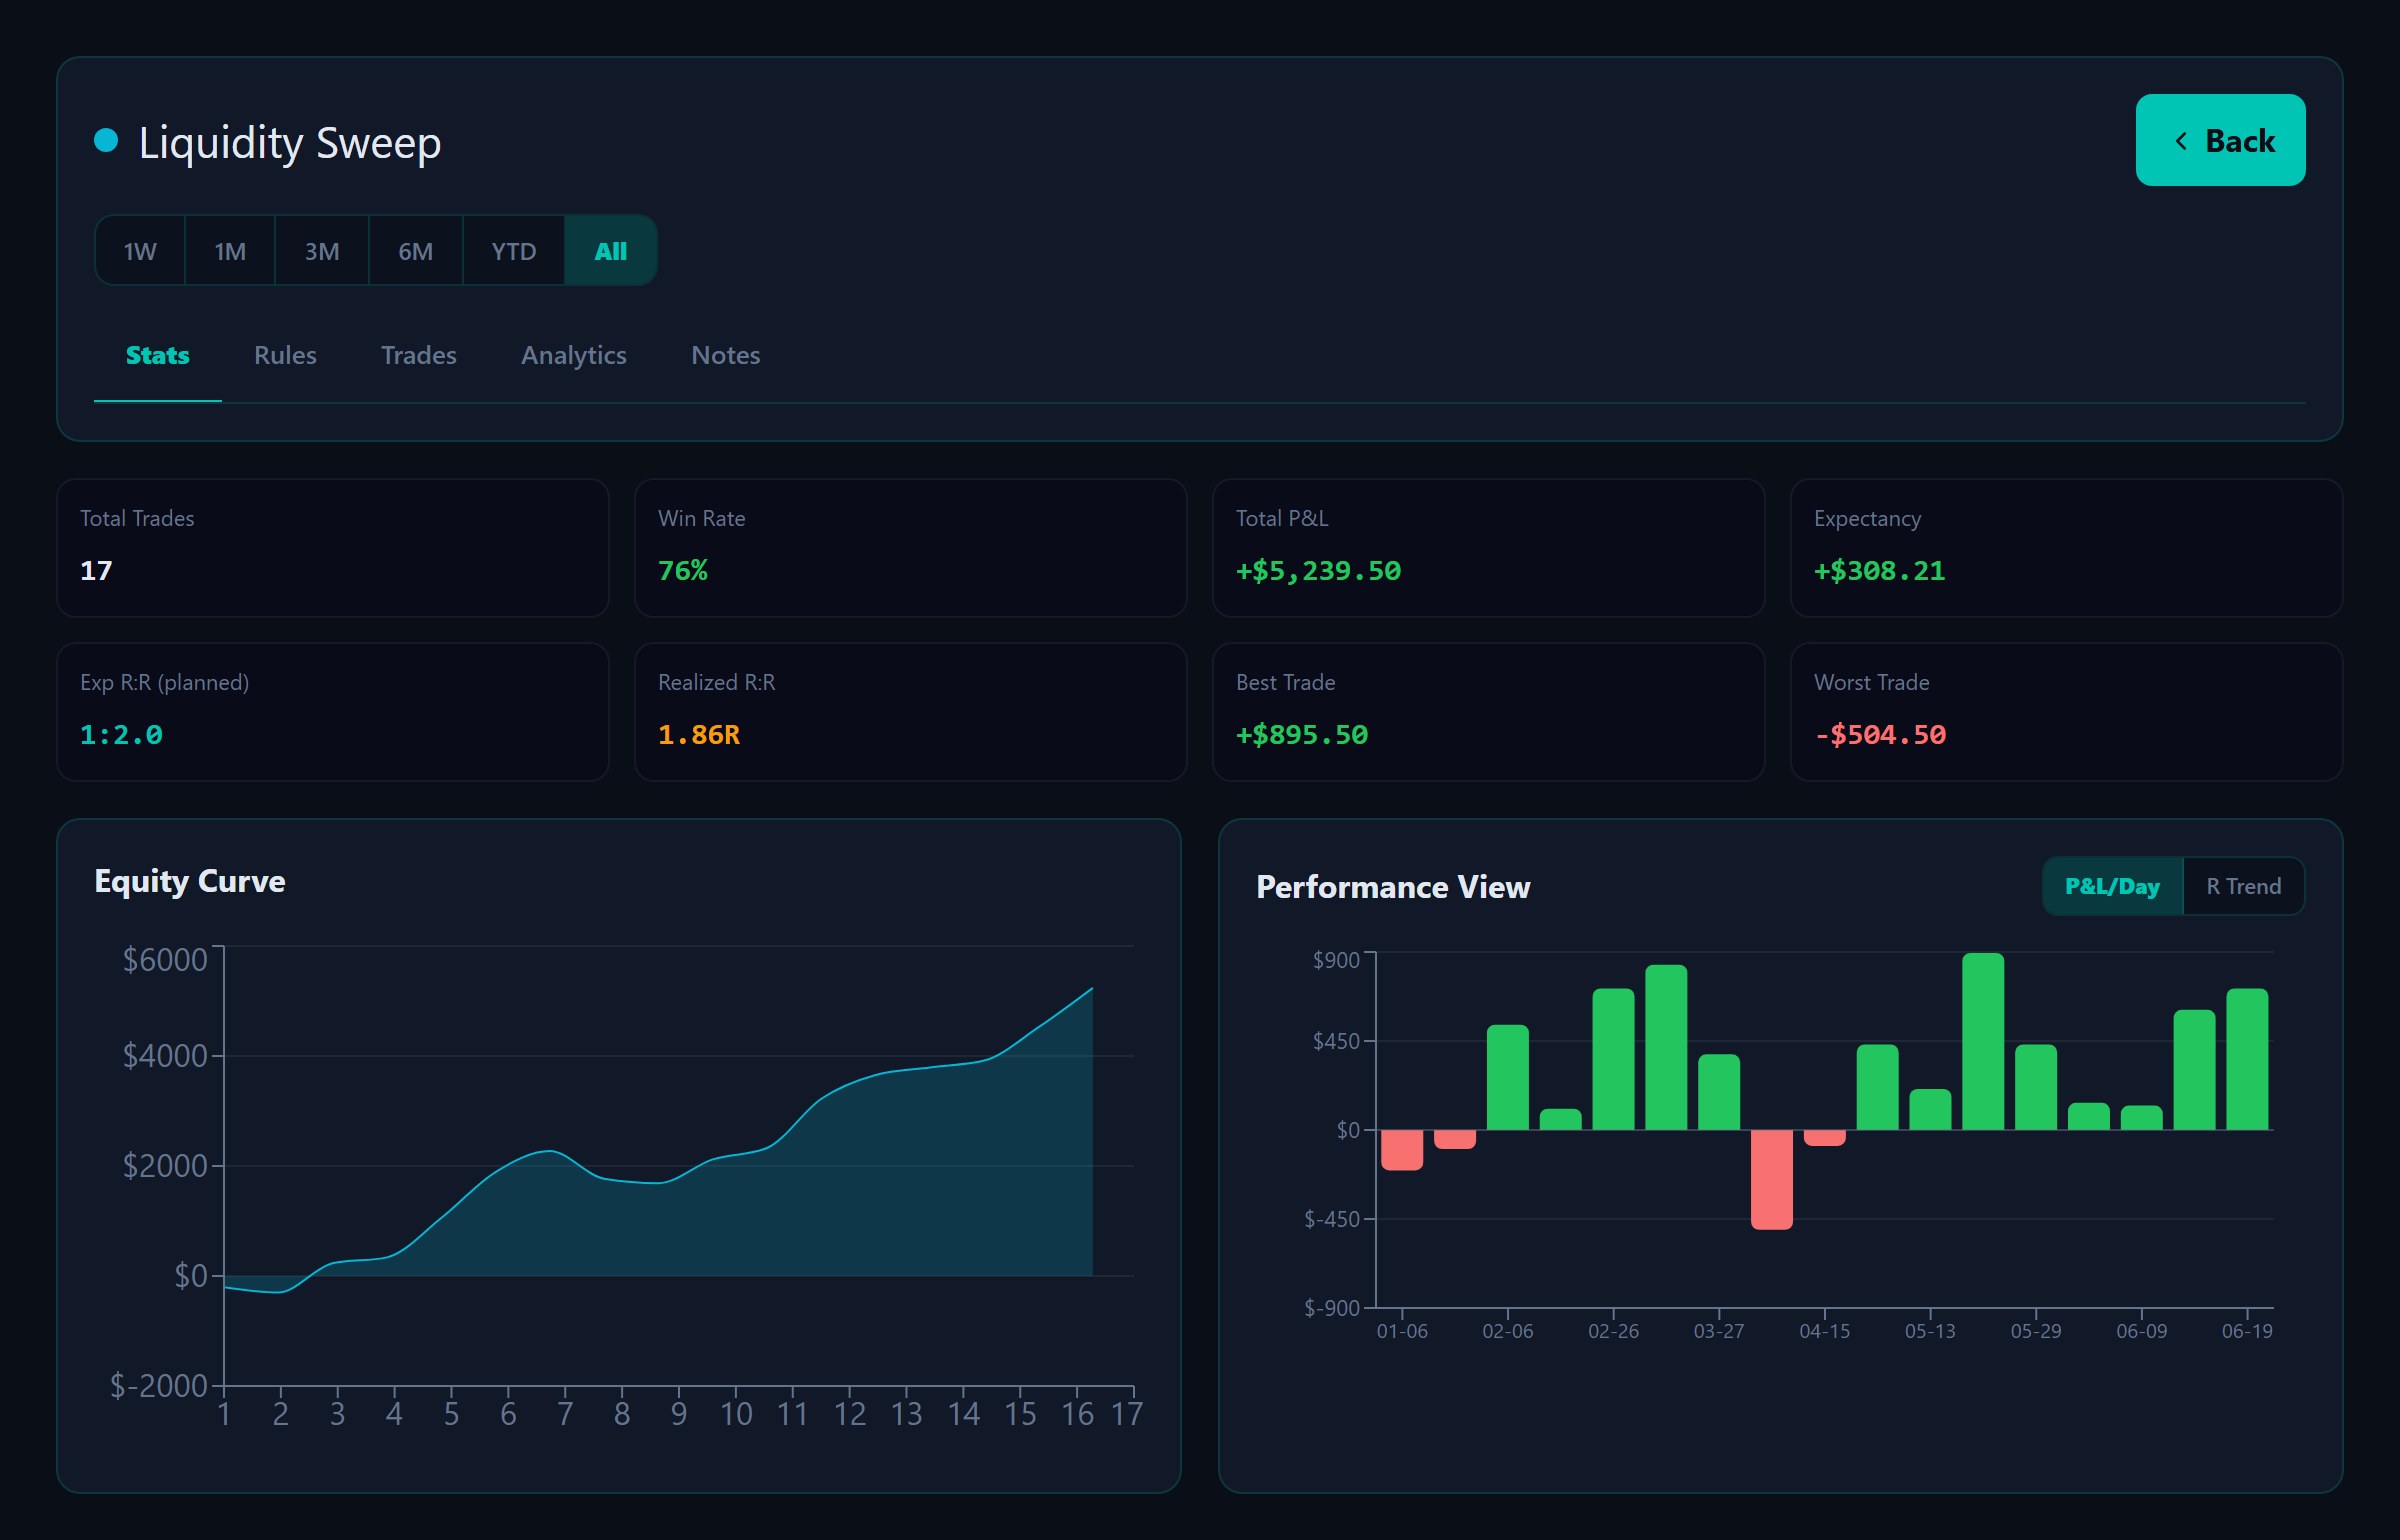
Task: Select P&L/Day performance view
Action: pos(2113,886)
